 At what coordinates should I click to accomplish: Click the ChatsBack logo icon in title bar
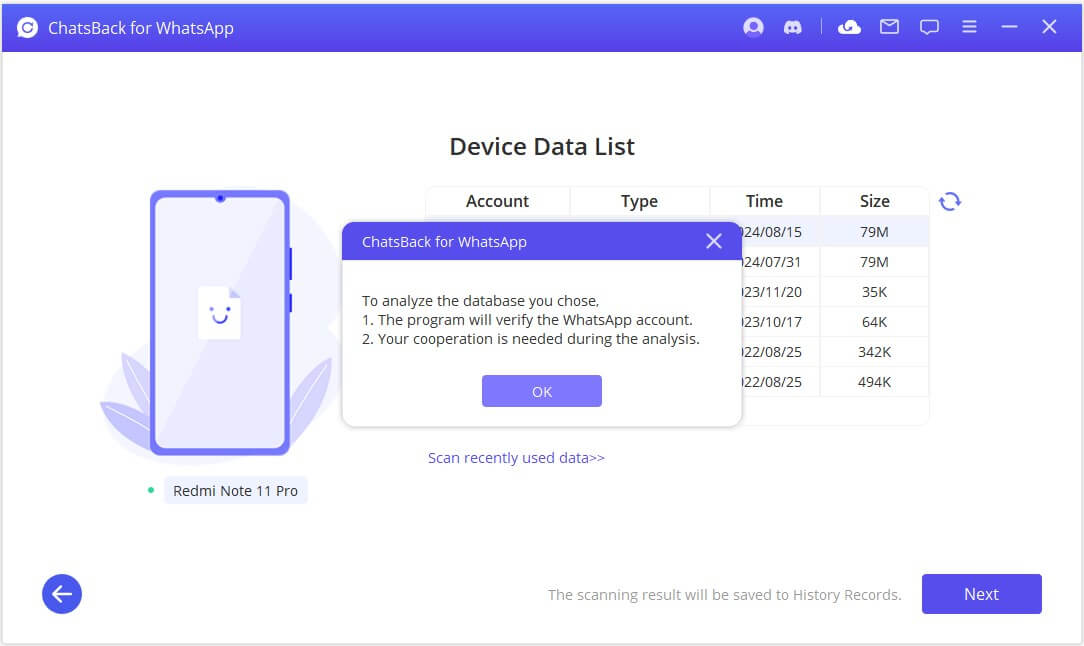28,28
